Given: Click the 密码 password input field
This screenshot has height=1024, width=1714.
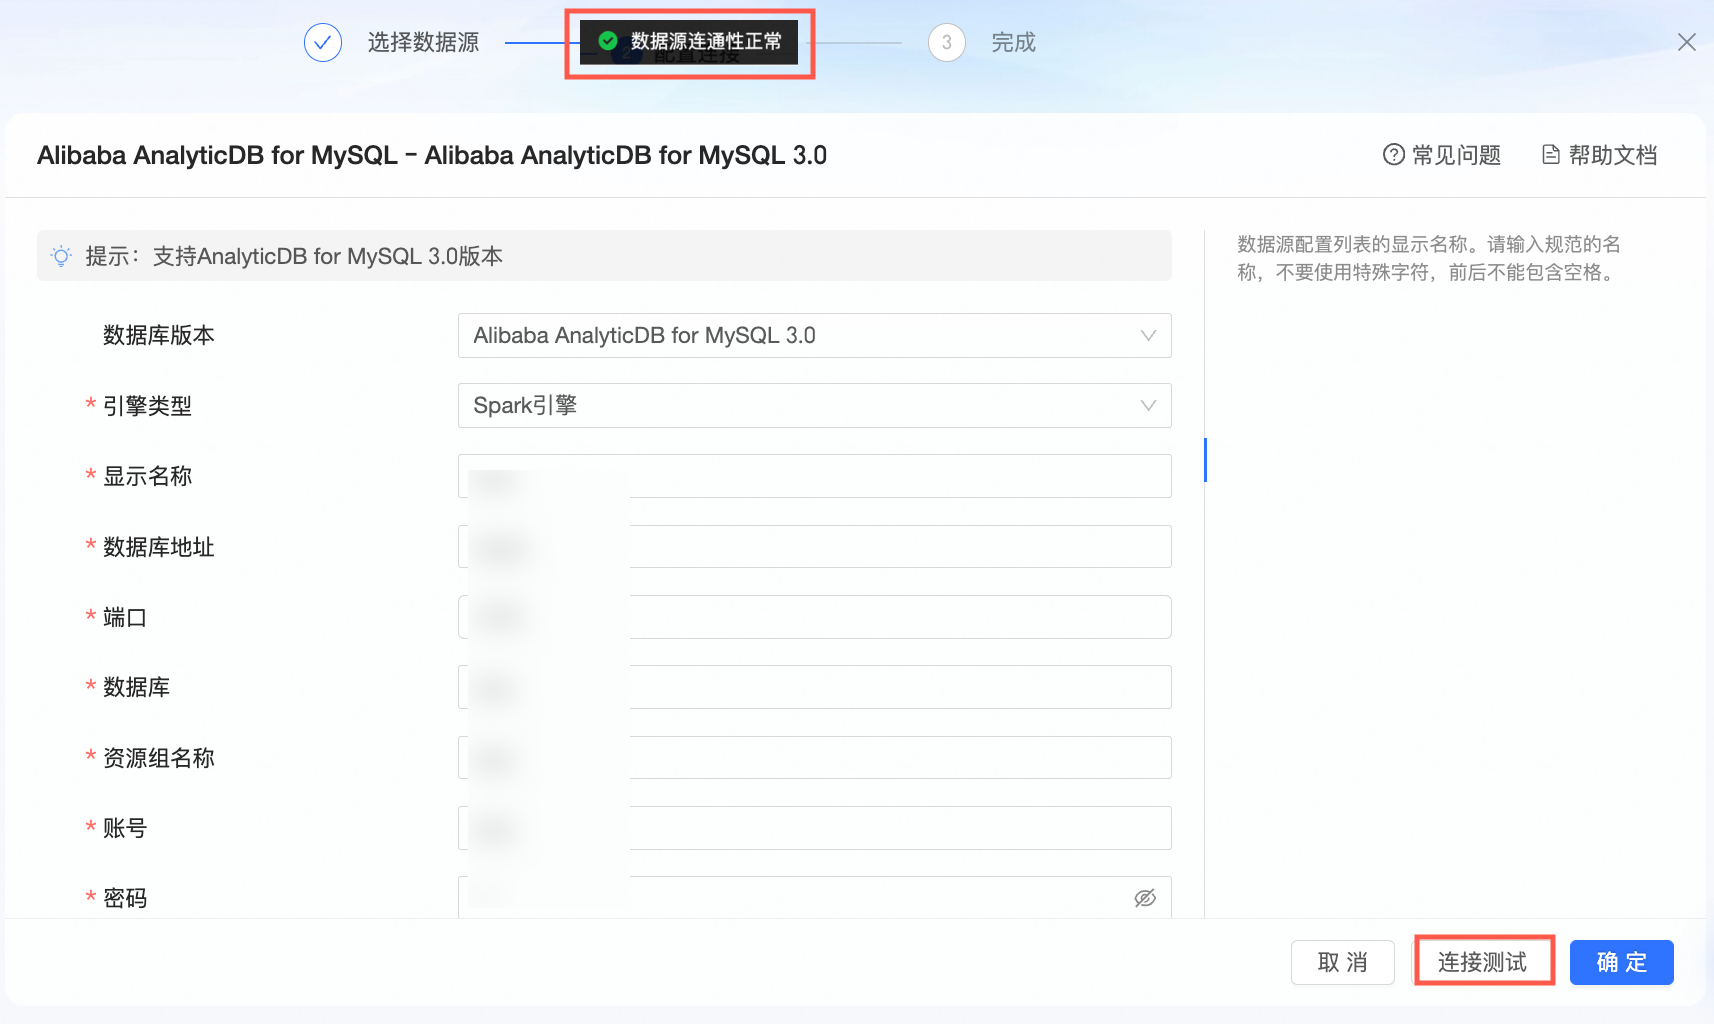Looking at the screenshot, I should pyautogui.click(x=814, y=897).
